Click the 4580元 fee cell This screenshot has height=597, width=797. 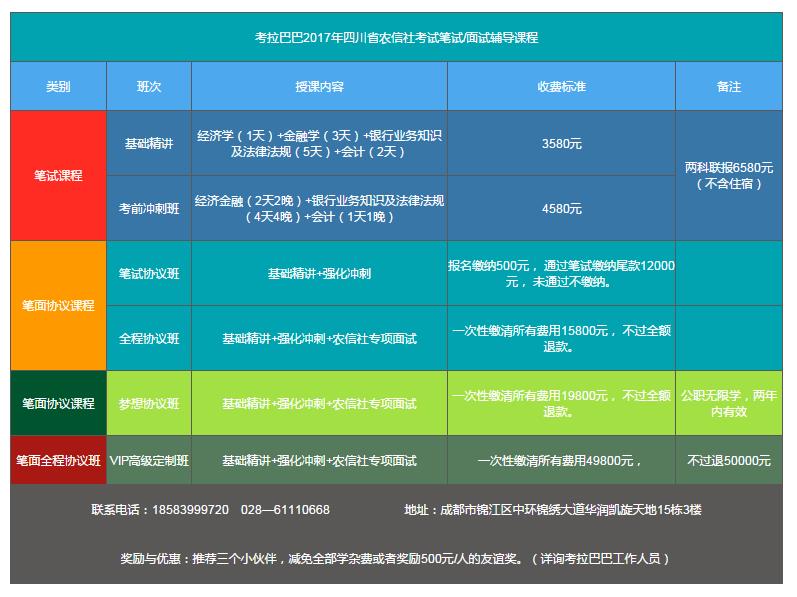(562, 208)
